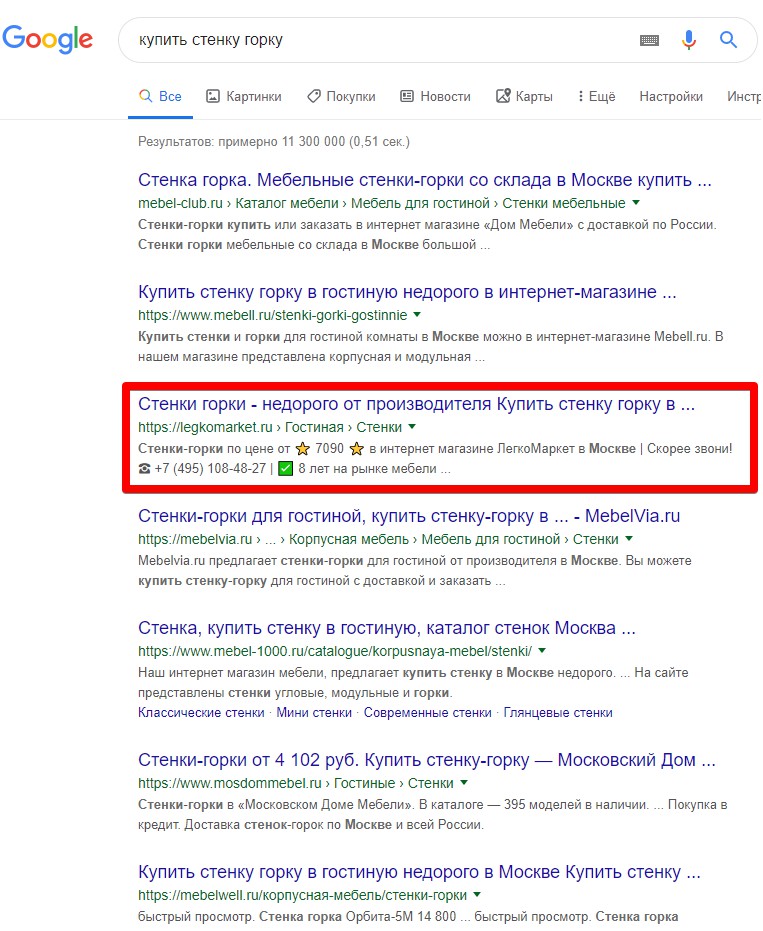Open the on-screen keyboard icon in search bar
This screenshot has width=763, height=931.
649,40
